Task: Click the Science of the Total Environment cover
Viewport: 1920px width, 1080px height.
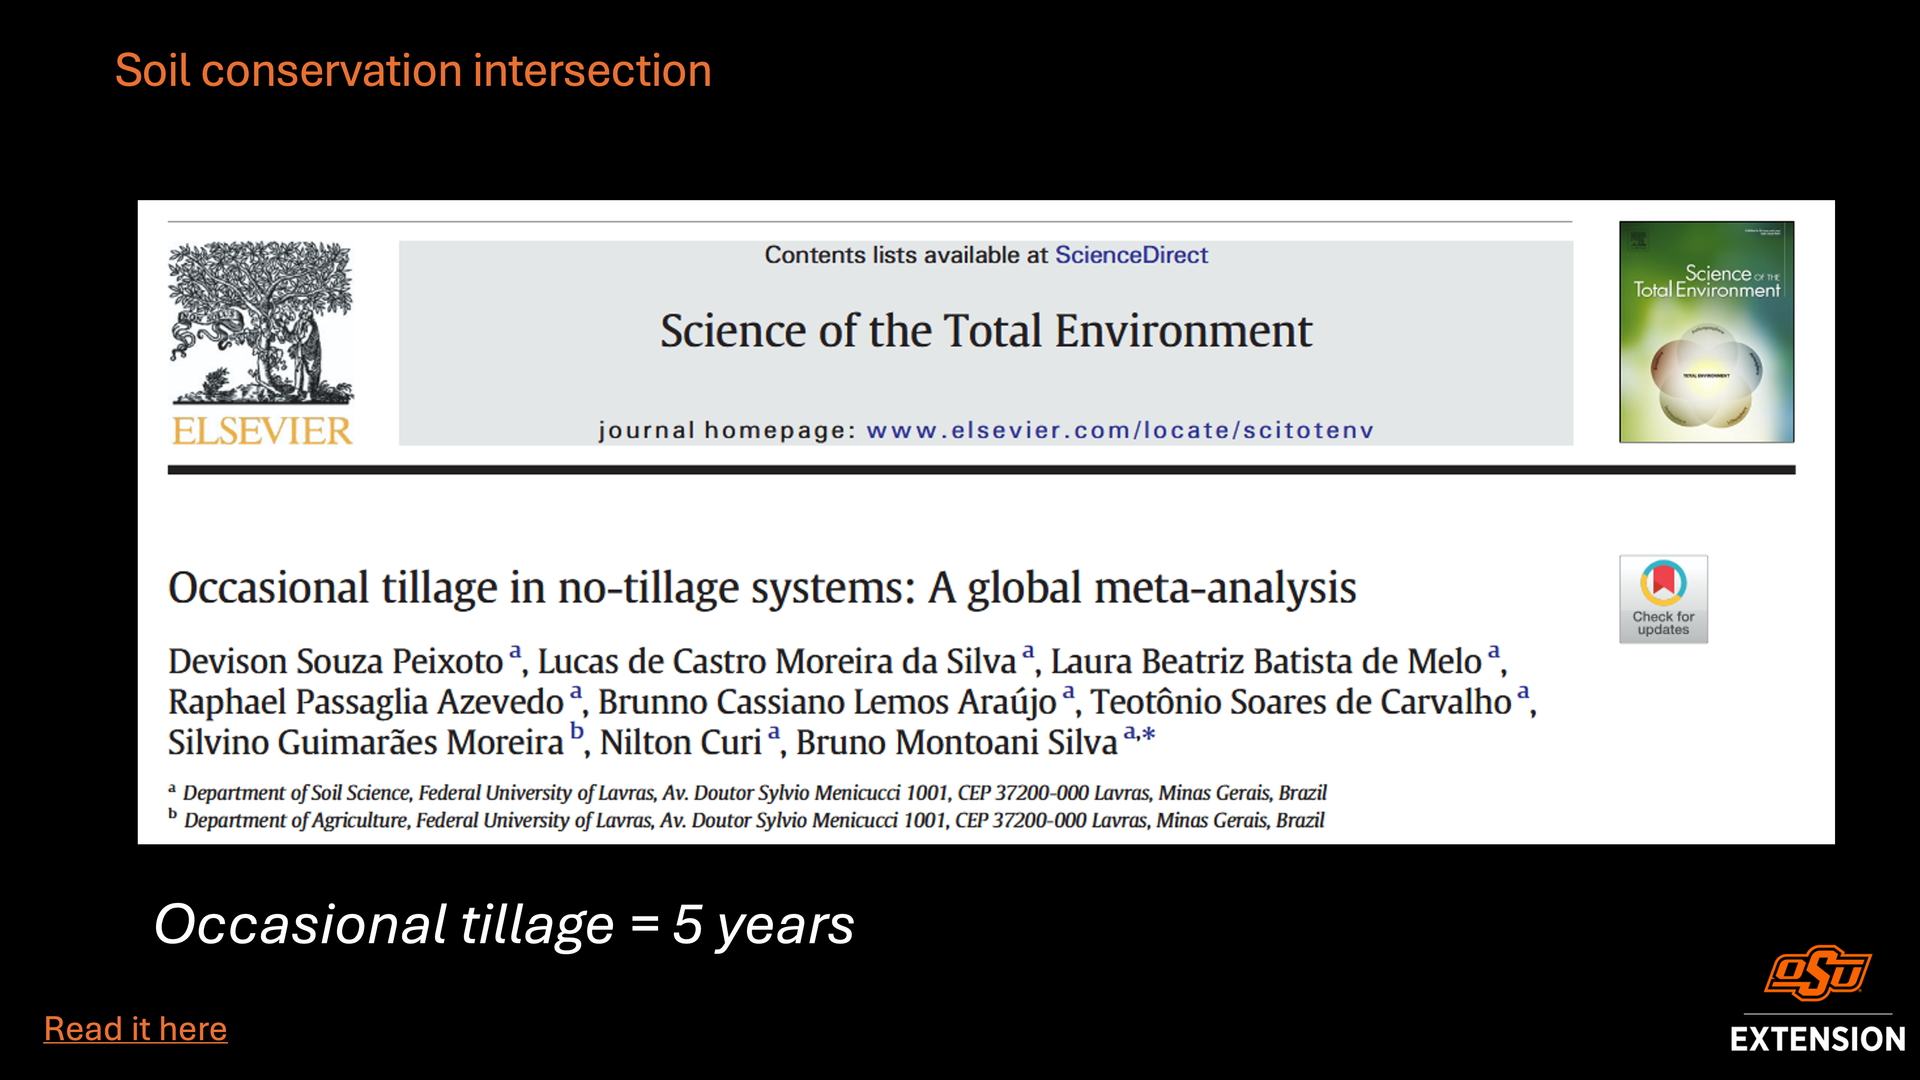Action: [x=1706, y=332]
